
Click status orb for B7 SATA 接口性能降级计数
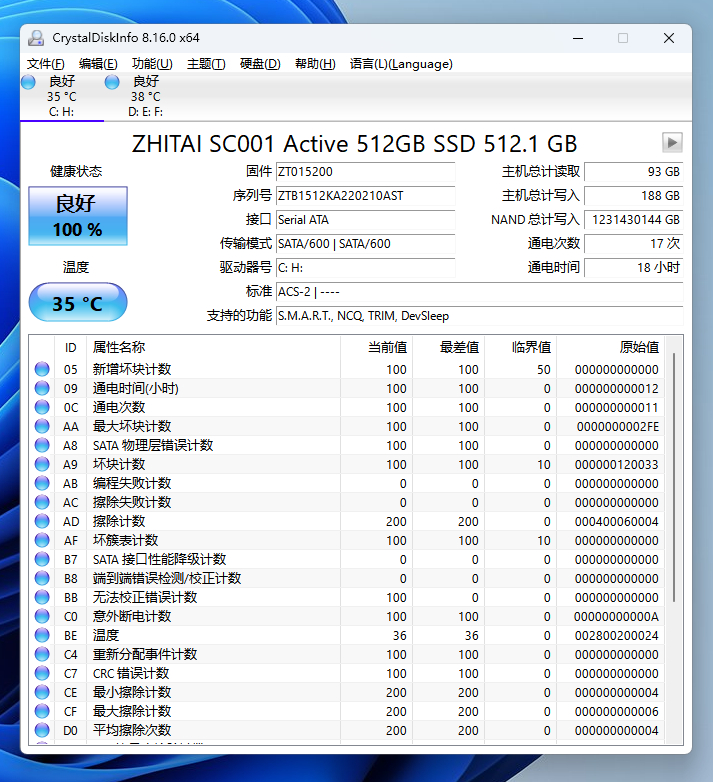[42, 559]
